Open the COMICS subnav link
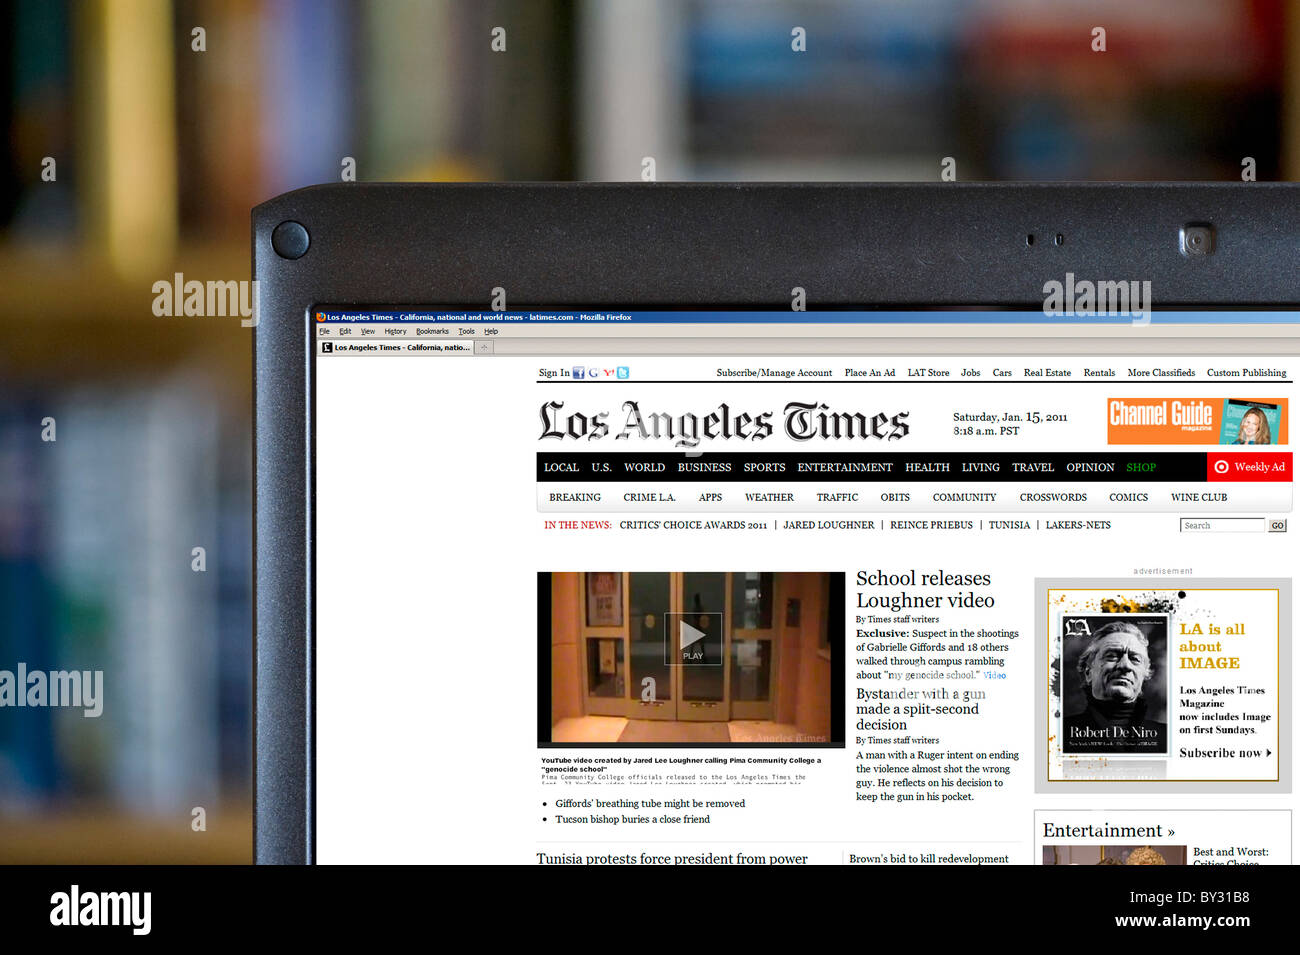The image size is (1300, 955). tap(1128, 497)
